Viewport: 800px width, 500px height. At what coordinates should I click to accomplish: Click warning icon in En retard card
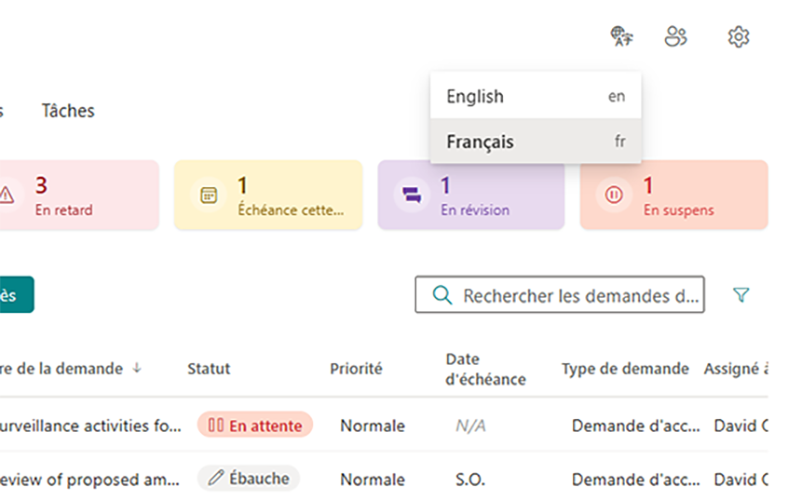click(6, 194)
